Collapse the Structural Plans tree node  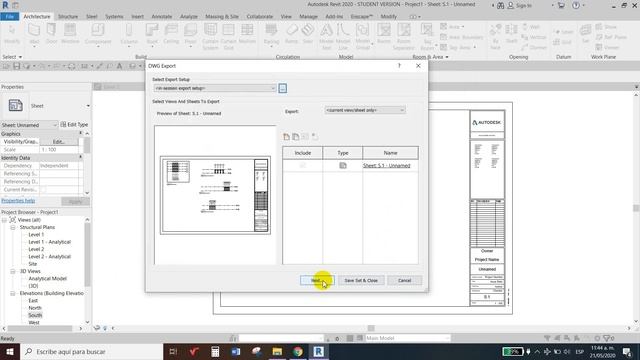pos(13,227)
